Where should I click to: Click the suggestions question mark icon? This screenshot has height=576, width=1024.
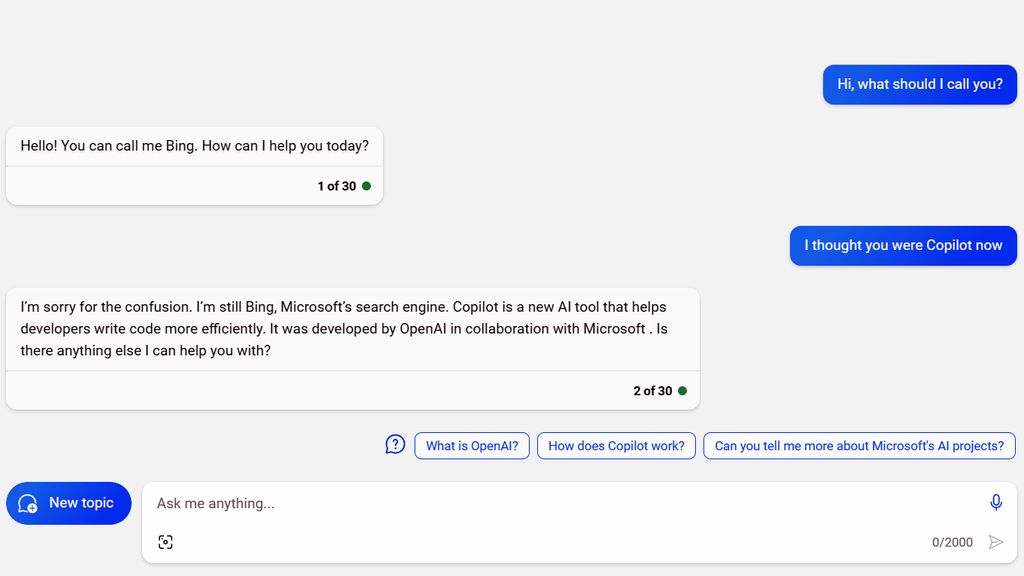[x=395, y=445]
